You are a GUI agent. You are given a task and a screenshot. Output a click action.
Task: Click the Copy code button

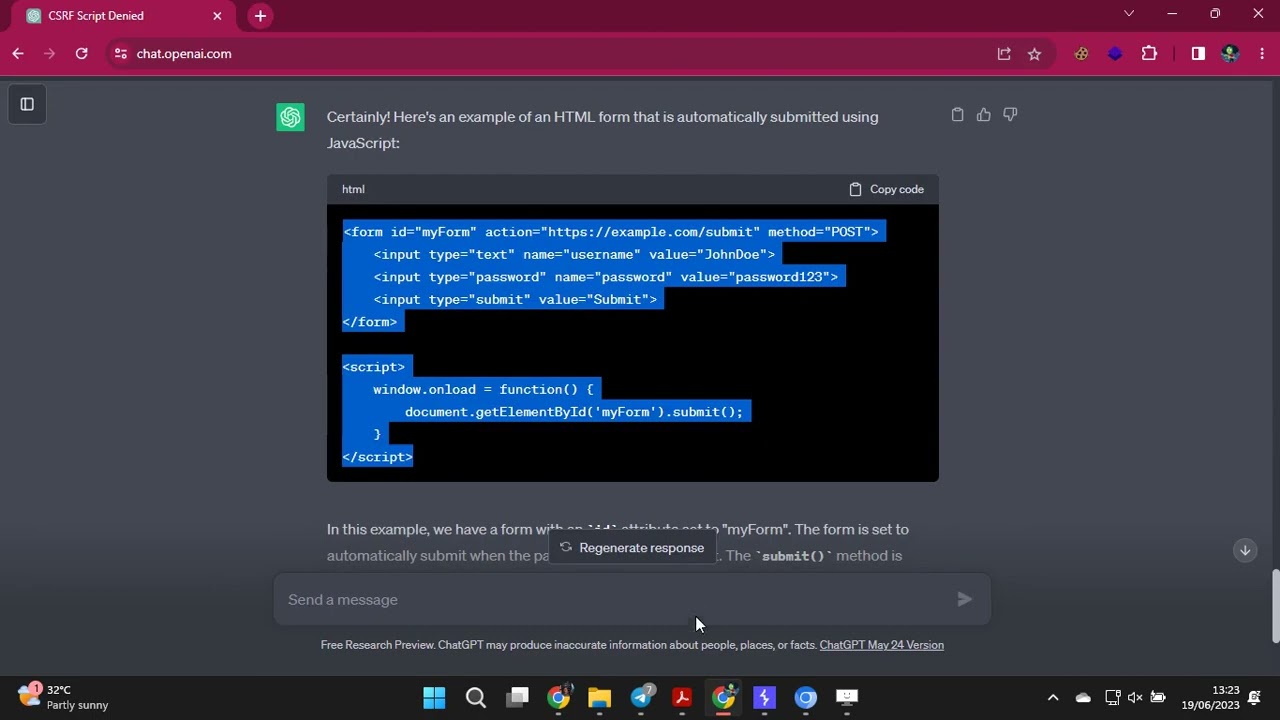pos(886,189)
